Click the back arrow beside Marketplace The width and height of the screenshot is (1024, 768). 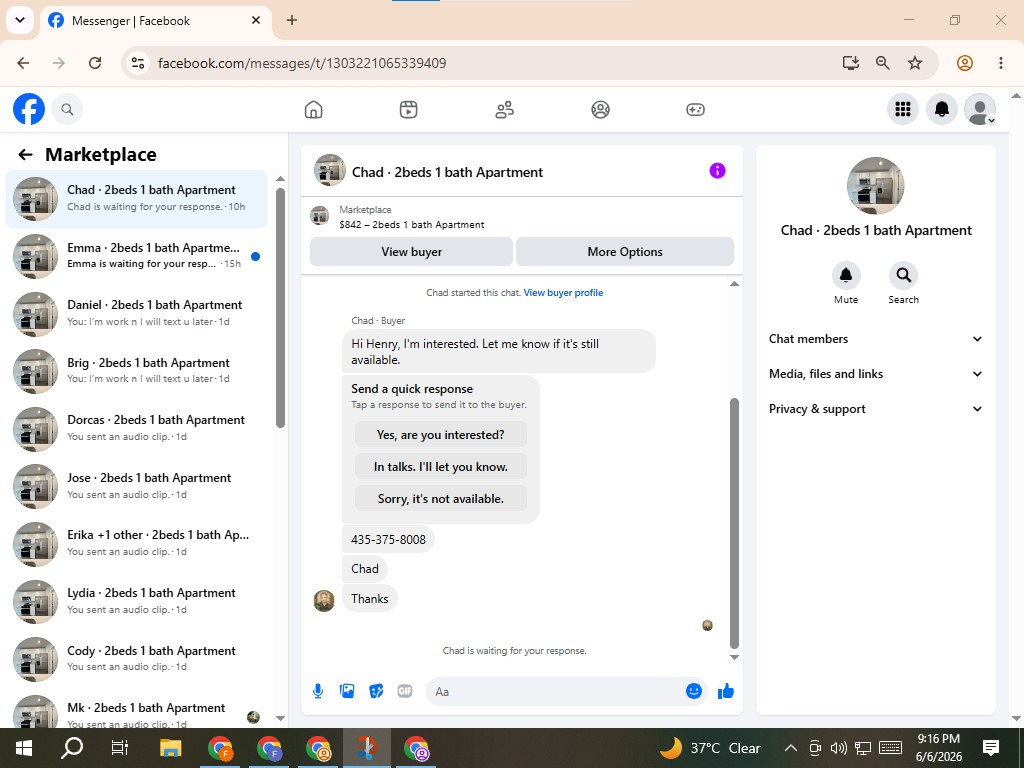25,155
